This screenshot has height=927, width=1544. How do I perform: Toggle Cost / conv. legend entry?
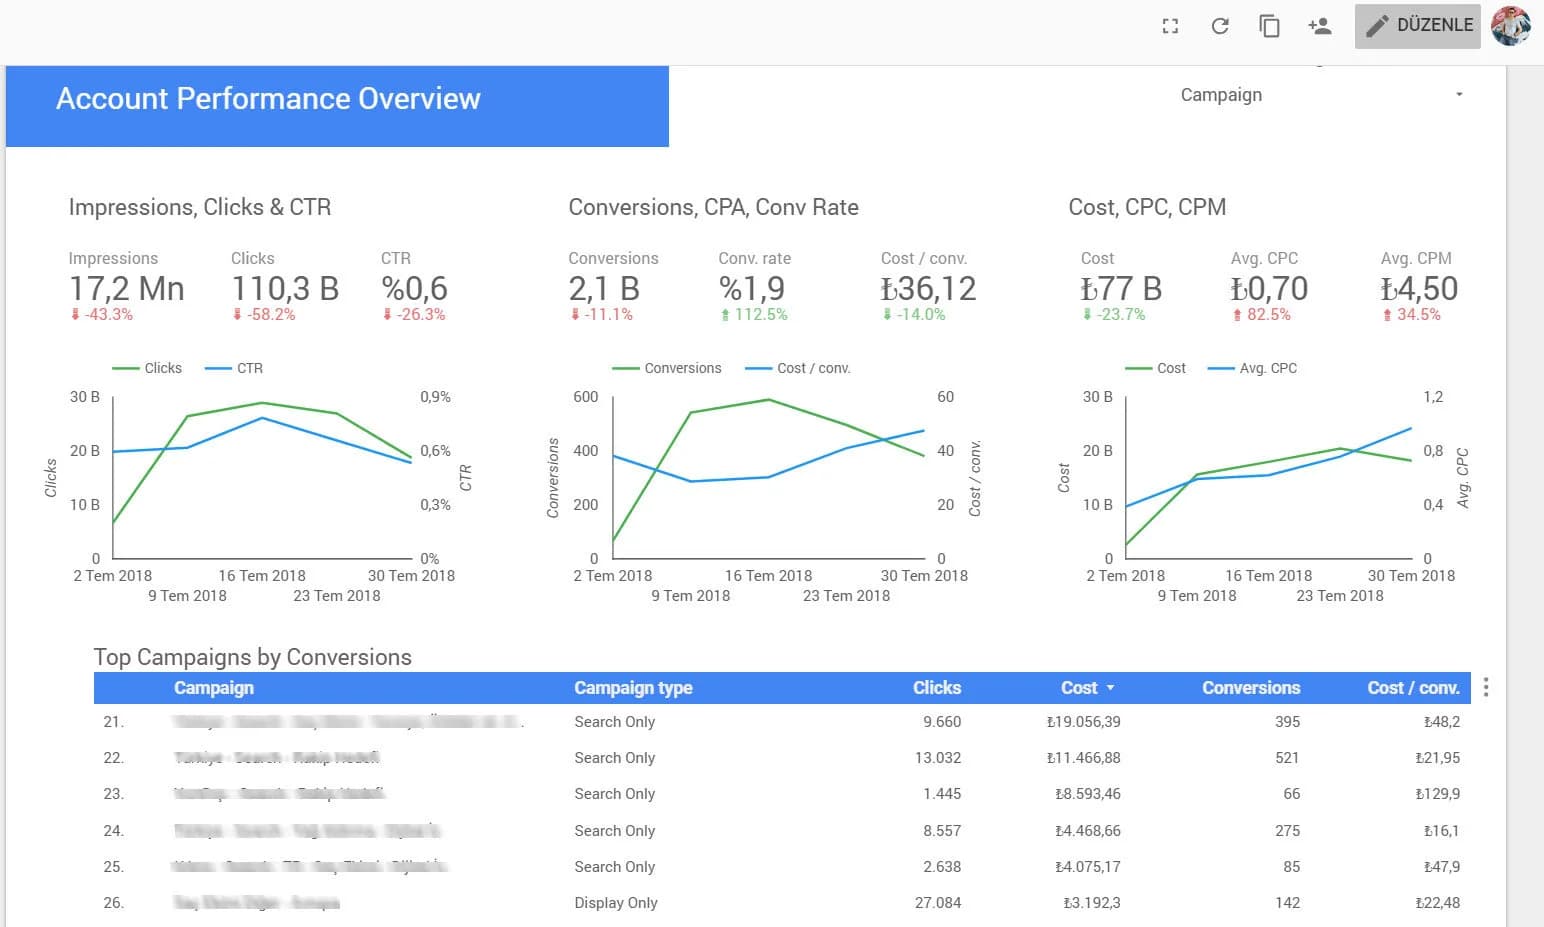[x=798, y=368]
